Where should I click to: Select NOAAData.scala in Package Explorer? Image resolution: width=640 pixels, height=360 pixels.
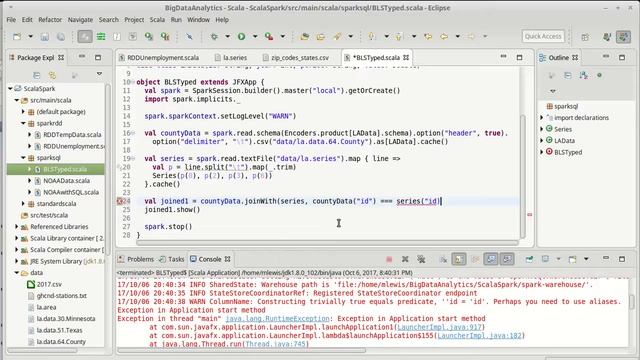click(x=66, y=181)
